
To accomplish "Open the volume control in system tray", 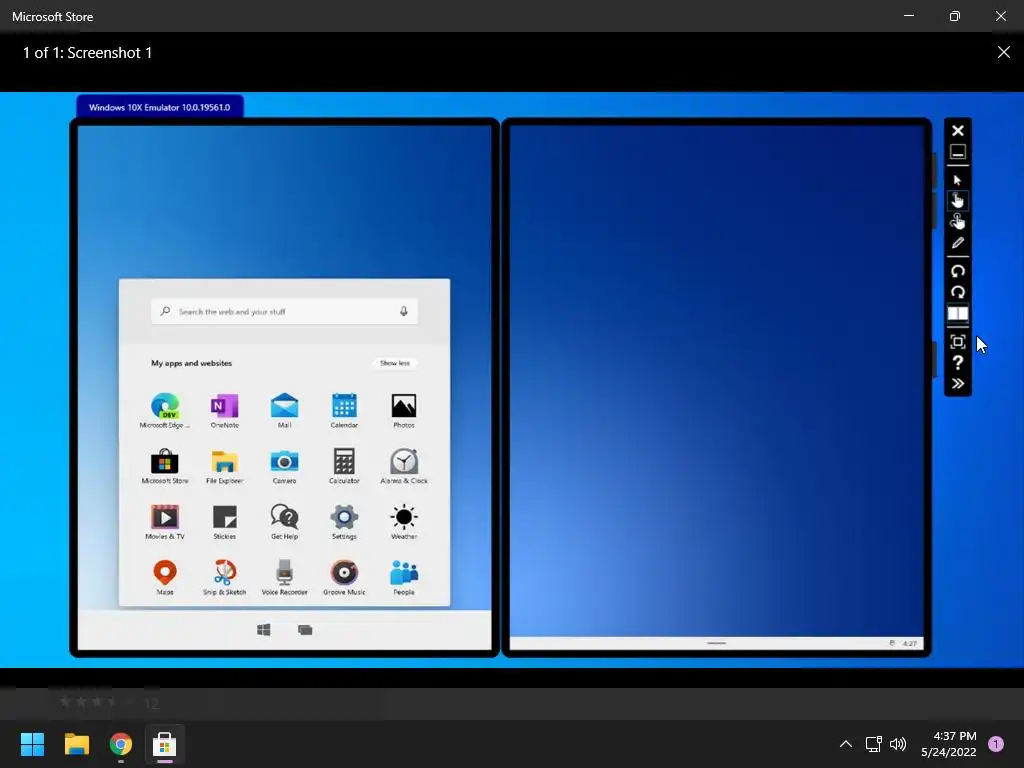I will pyautogui.click(x=898, y=744).
